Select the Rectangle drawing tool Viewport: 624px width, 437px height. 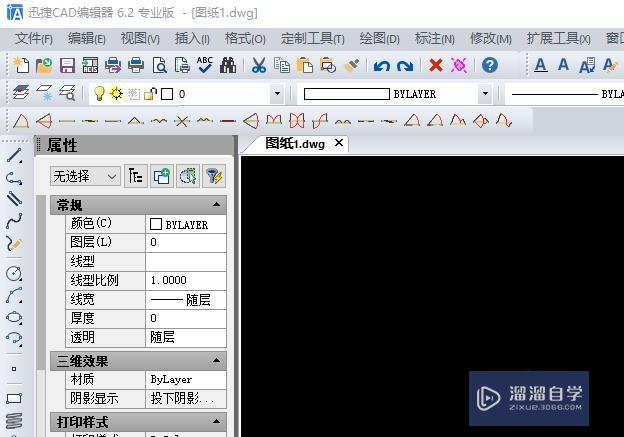[14, 398]
